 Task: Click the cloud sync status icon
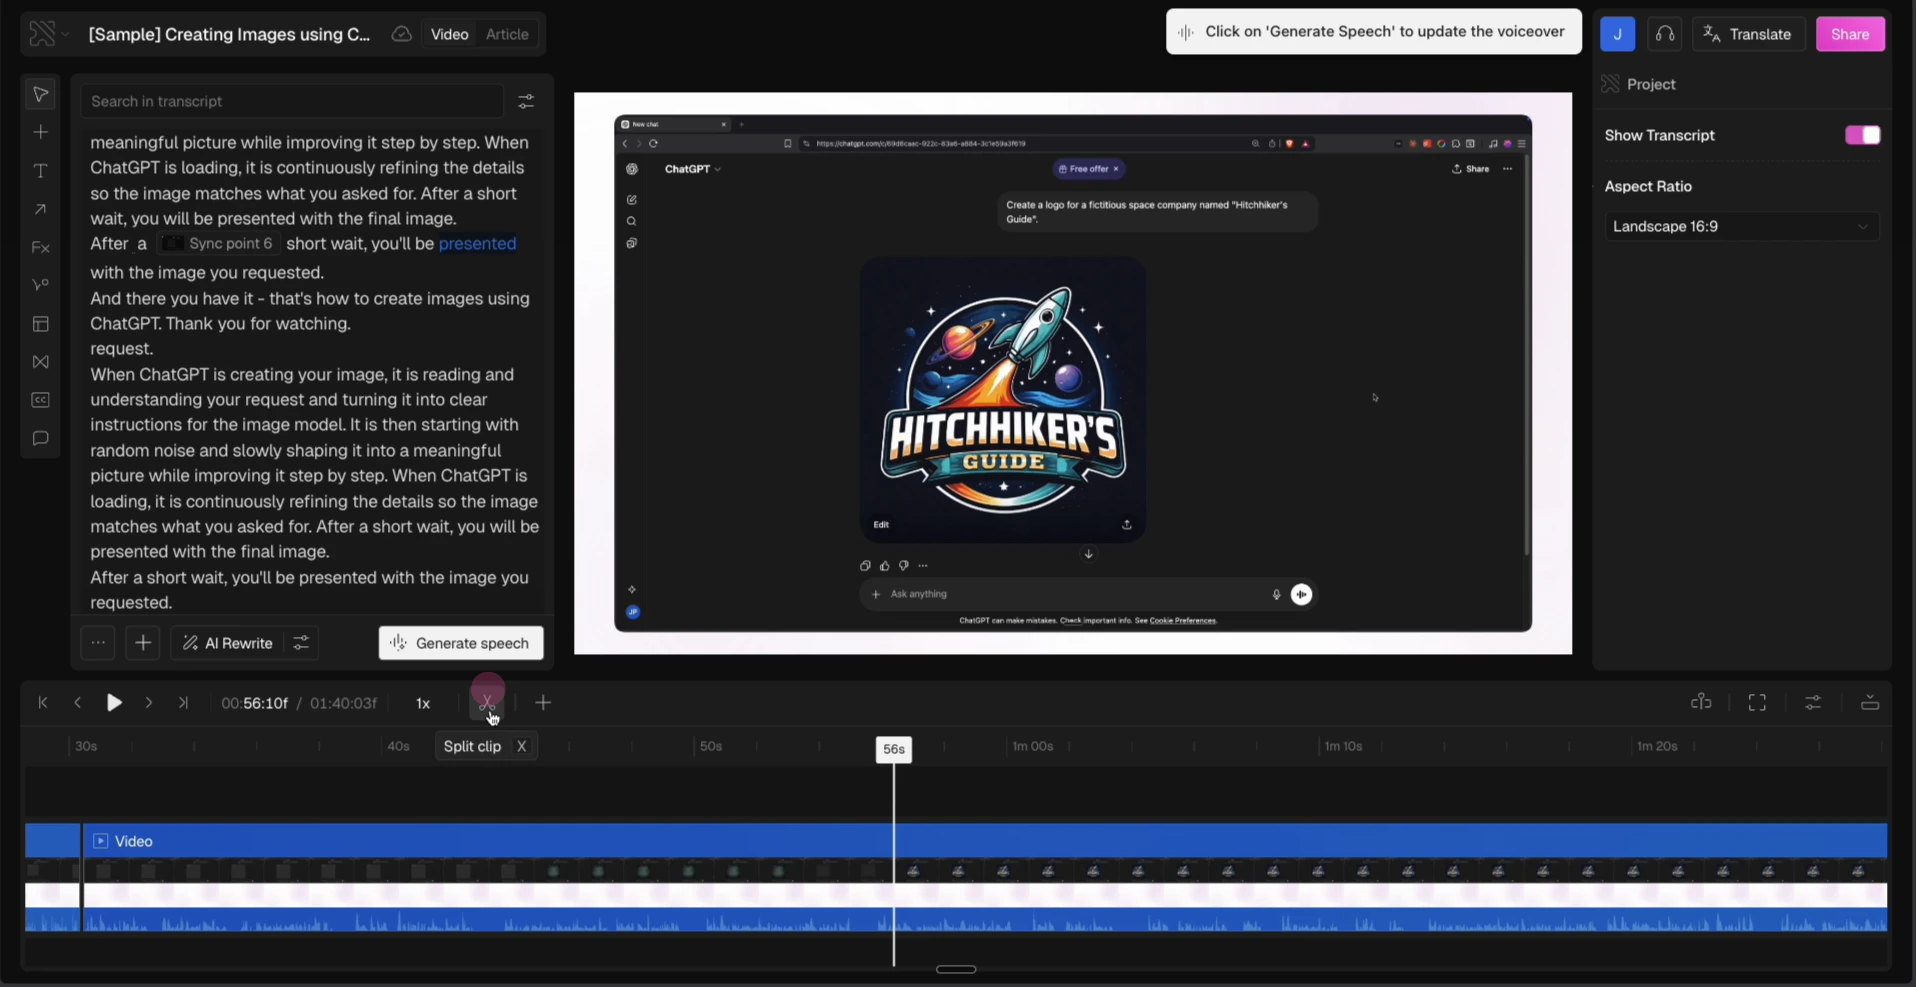click(401, 34)
